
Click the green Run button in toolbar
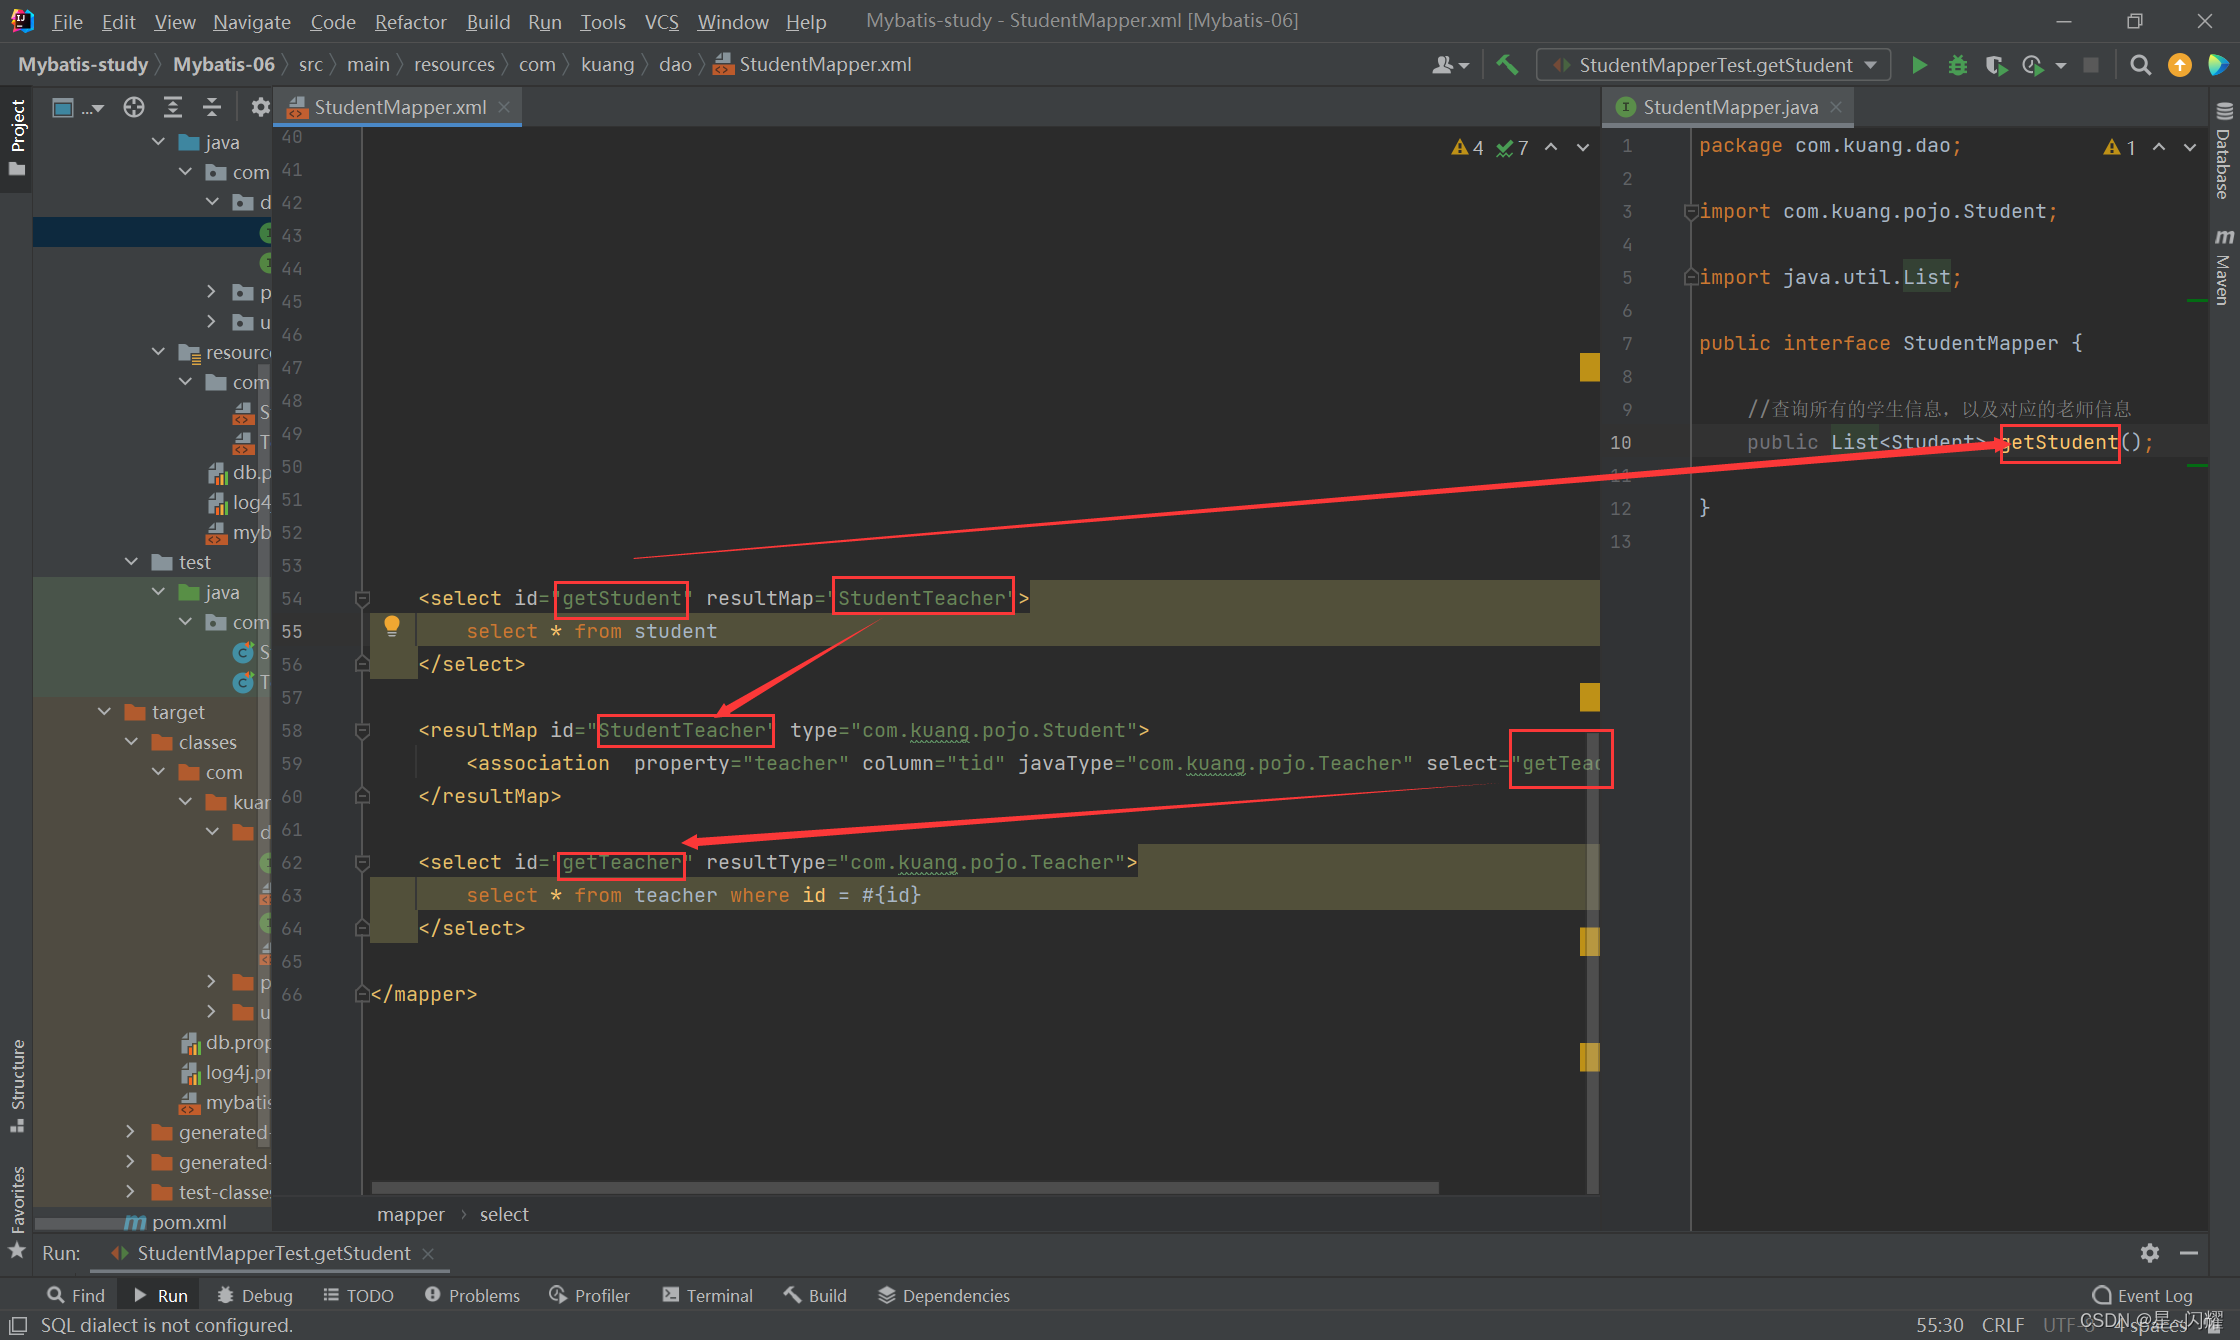coord(1919,65)
